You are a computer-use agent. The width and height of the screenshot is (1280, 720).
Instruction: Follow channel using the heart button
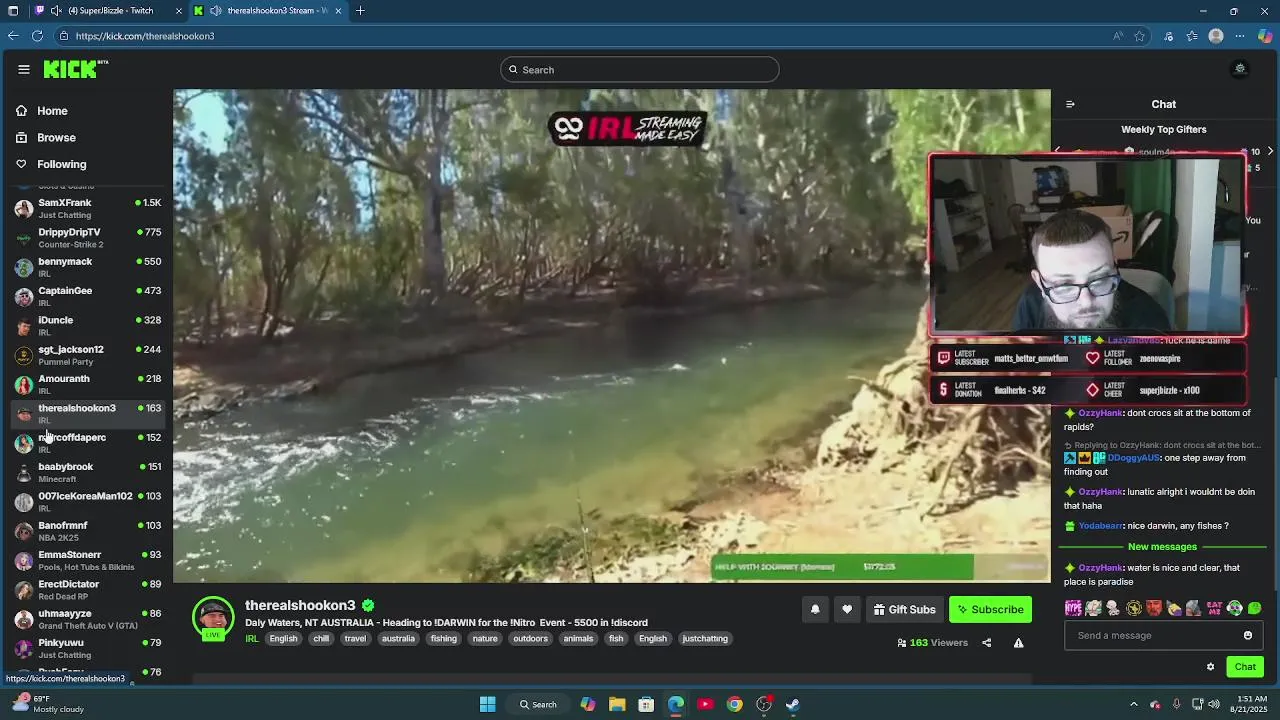pyautogui.click(x=847, y=609)
